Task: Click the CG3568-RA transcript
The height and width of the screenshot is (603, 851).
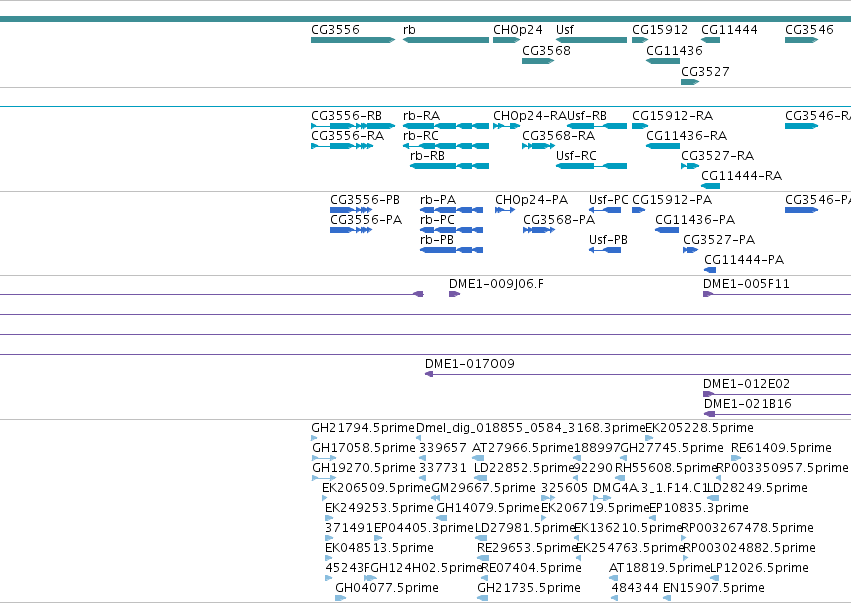Action: tap(538, 146)
